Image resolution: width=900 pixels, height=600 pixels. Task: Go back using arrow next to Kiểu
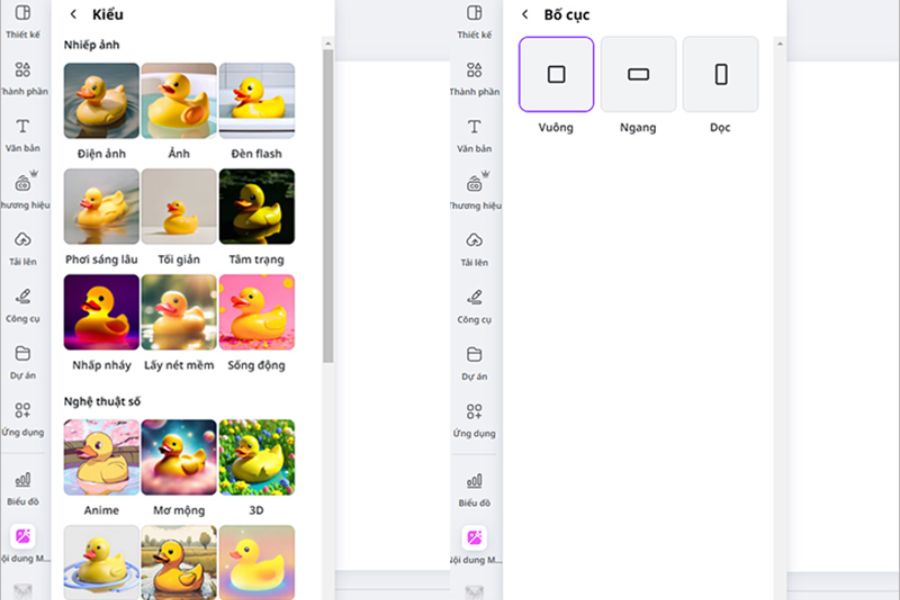click(x=73, y=15)
